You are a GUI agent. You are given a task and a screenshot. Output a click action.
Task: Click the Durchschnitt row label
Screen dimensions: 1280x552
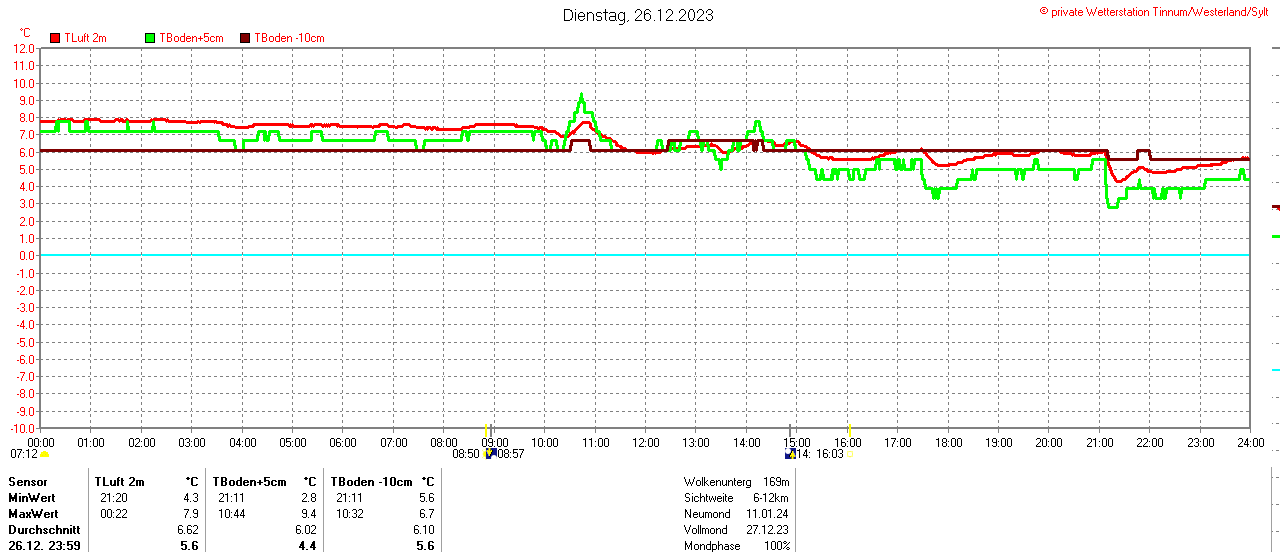pos(39,529)
